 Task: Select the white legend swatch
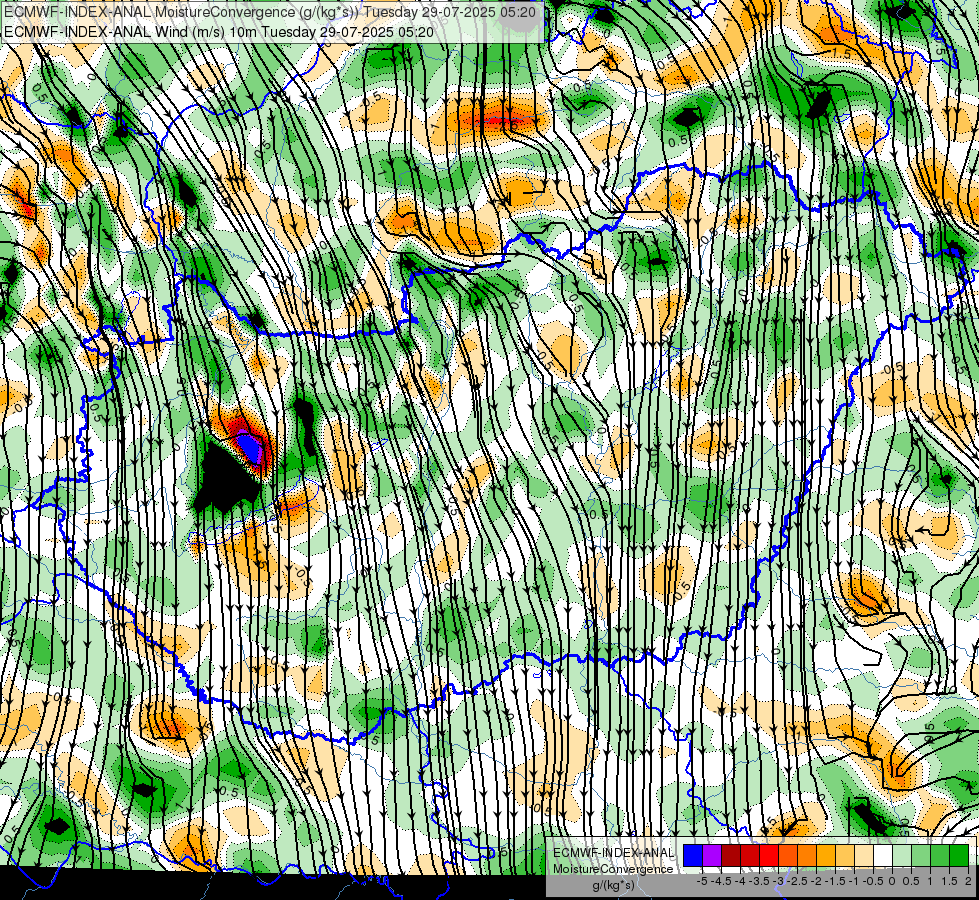click(x=883, y=855)
